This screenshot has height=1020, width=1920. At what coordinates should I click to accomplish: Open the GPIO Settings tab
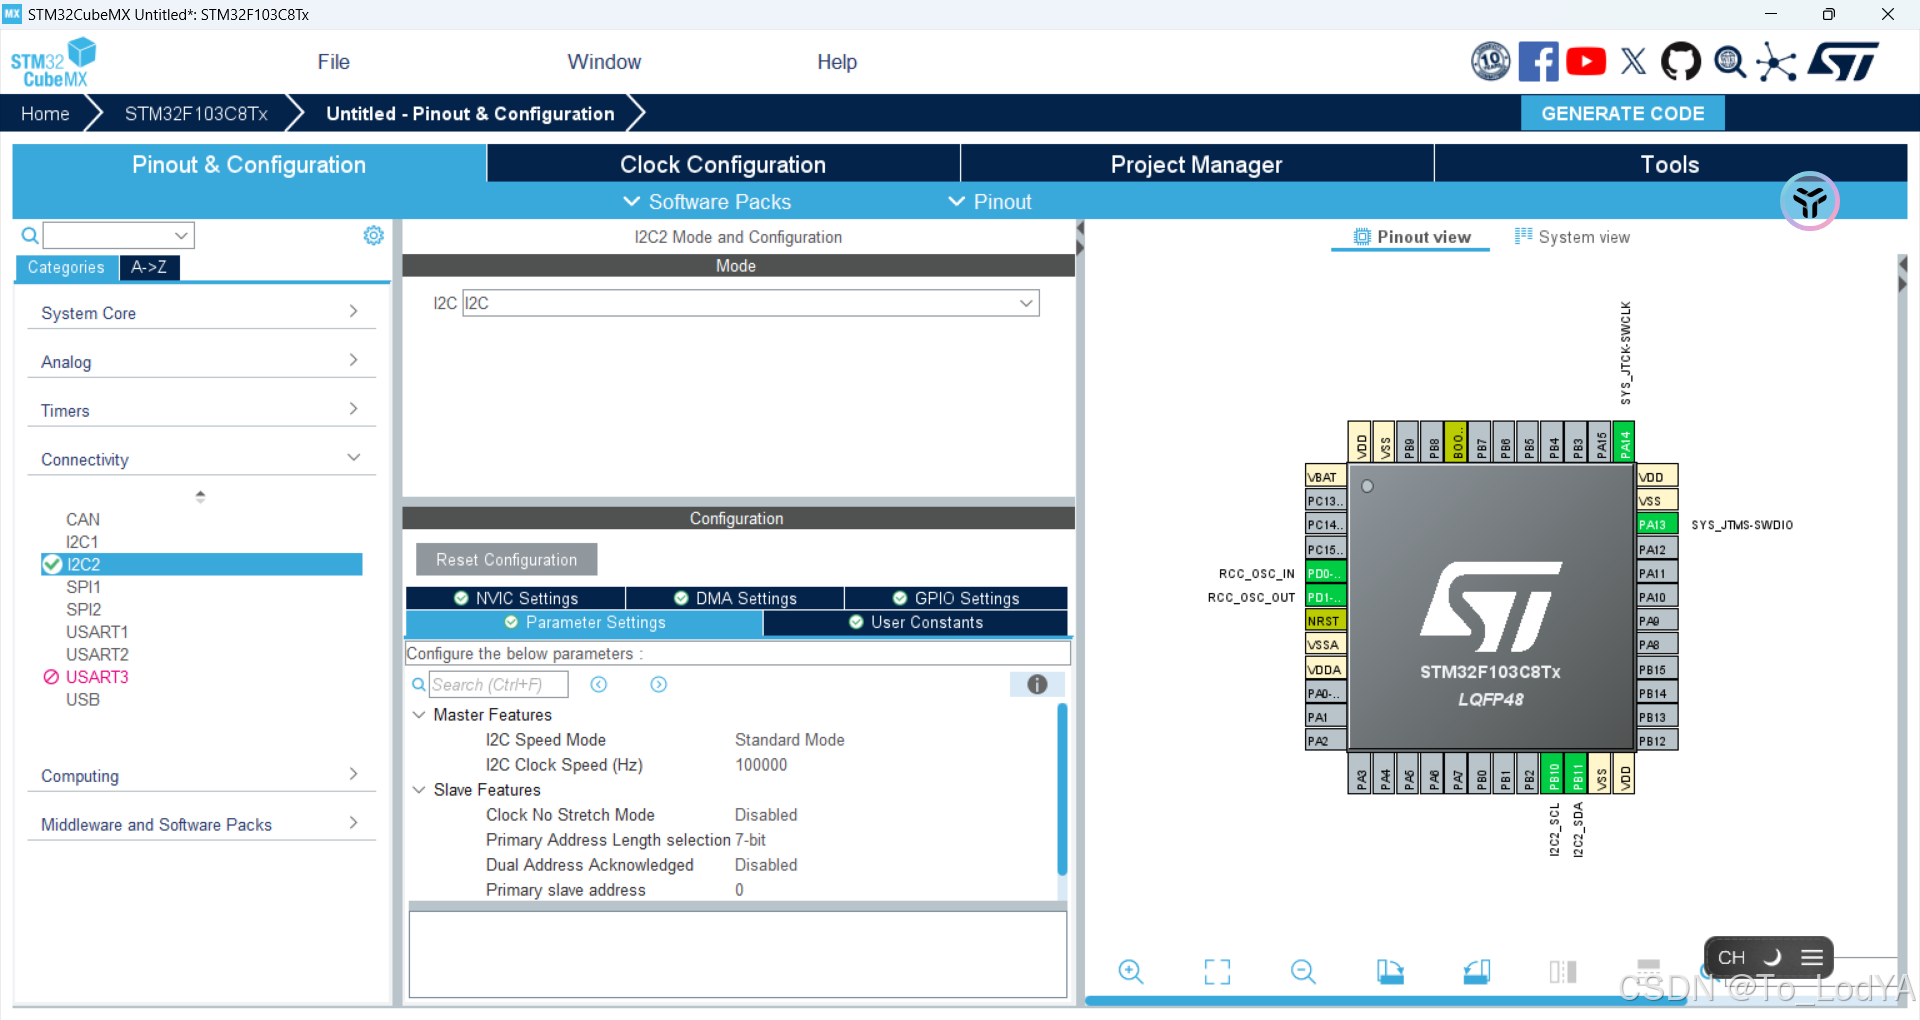coord(956,598)
